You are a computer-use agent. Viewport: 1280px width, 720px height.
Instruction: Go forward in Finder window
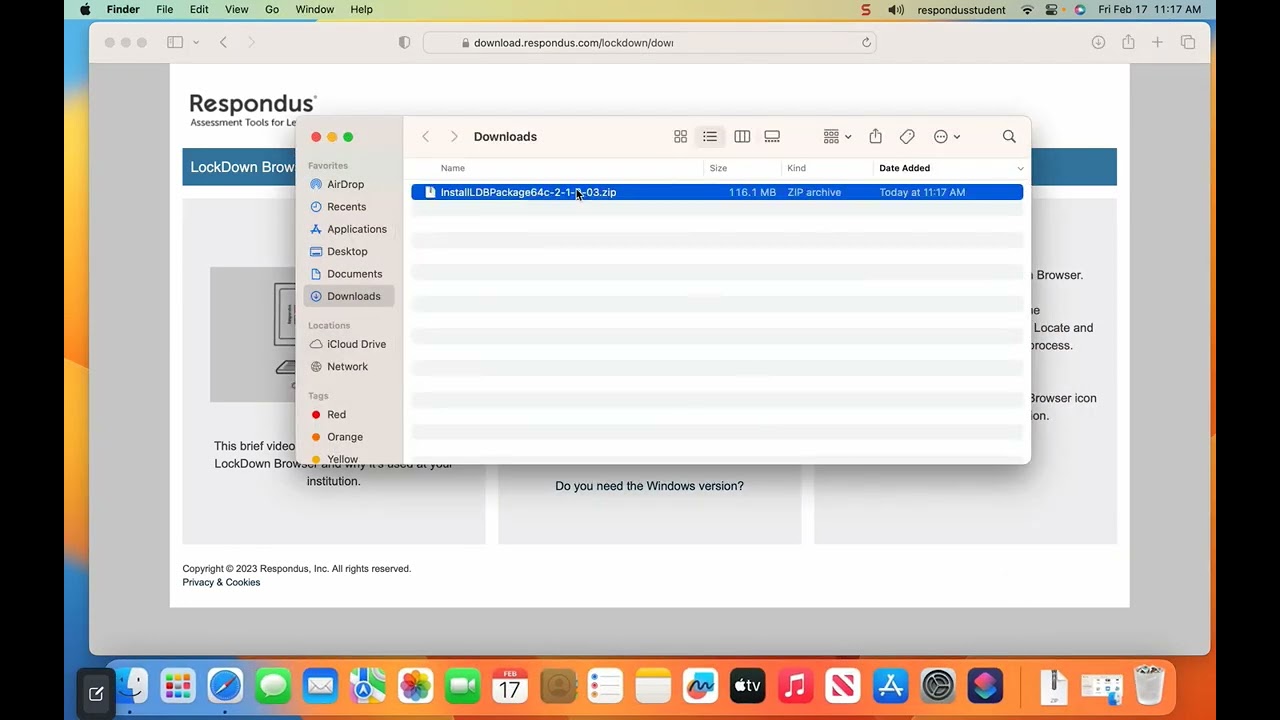(454, 137)
